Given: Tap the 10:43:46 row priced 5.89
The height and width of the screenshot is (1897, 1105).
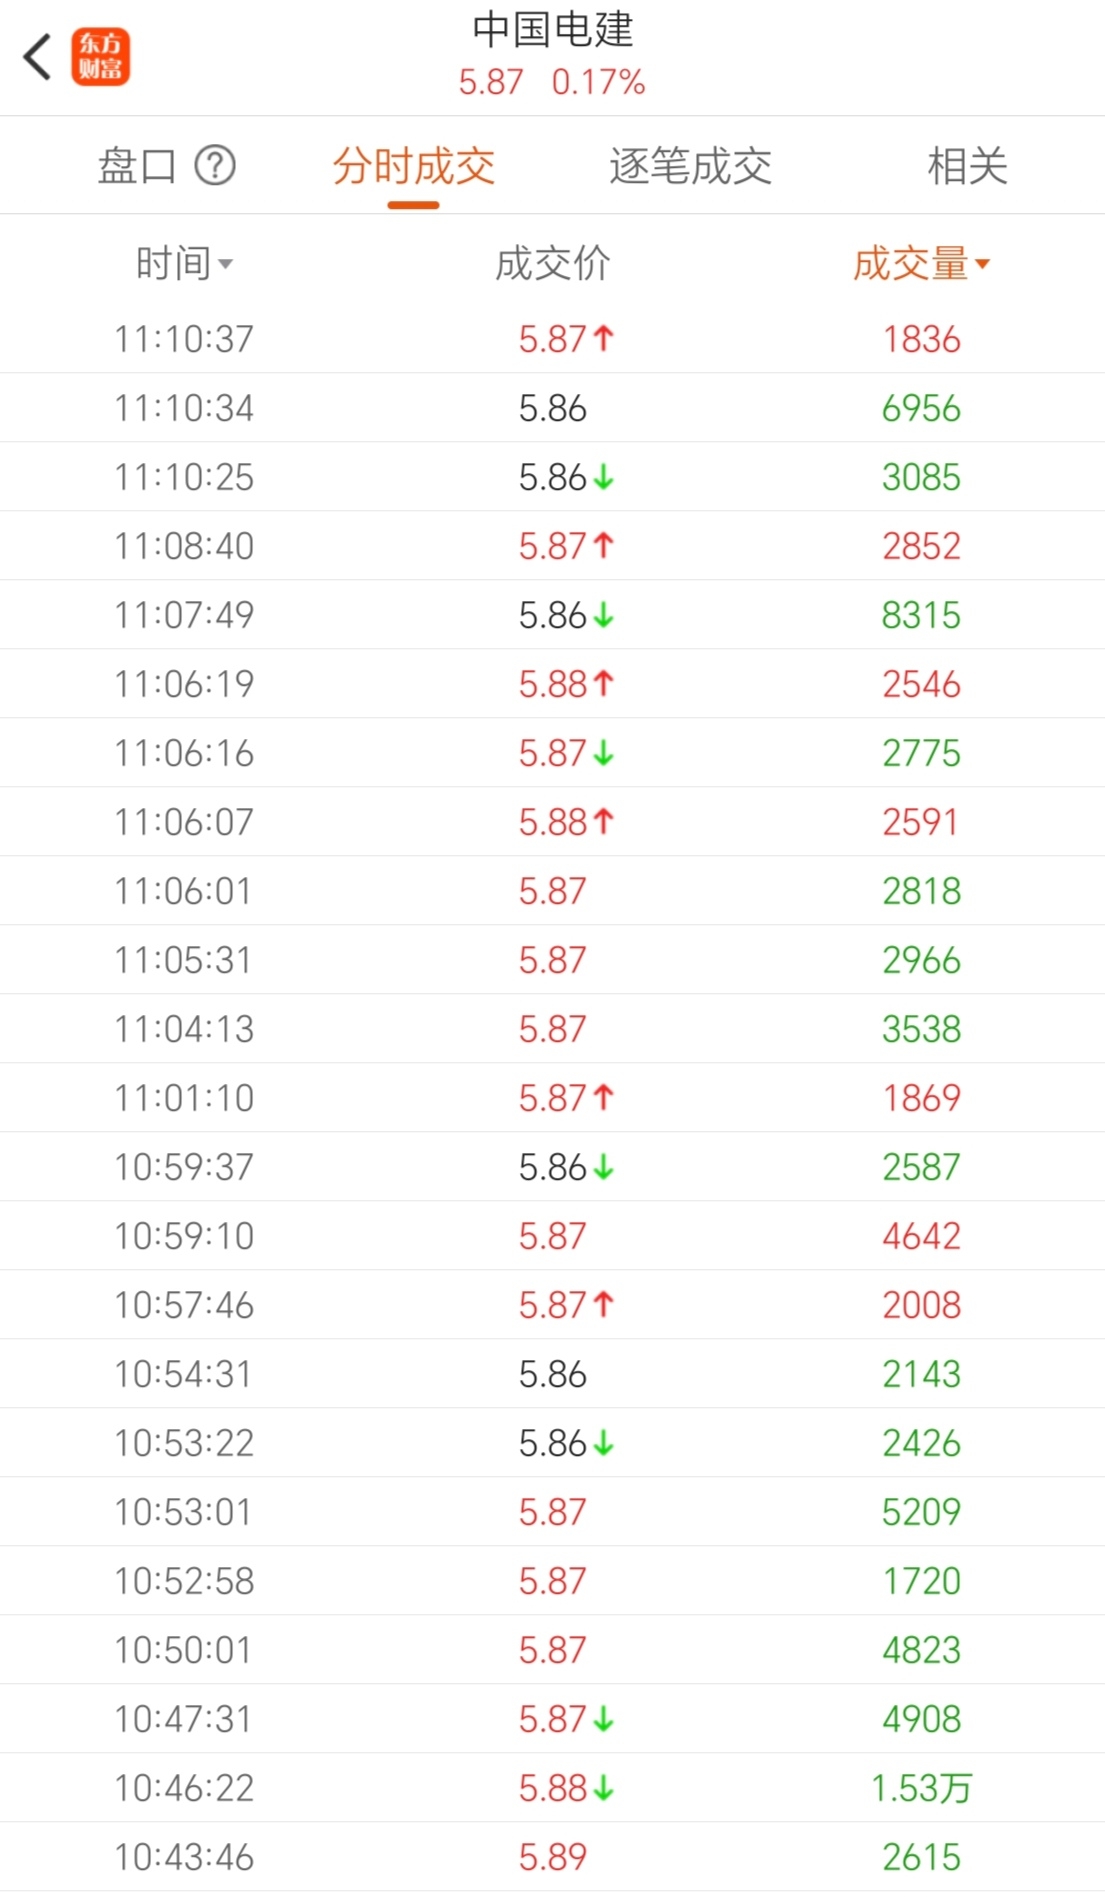Looking at the screenshot, I should coord(552,1857).
